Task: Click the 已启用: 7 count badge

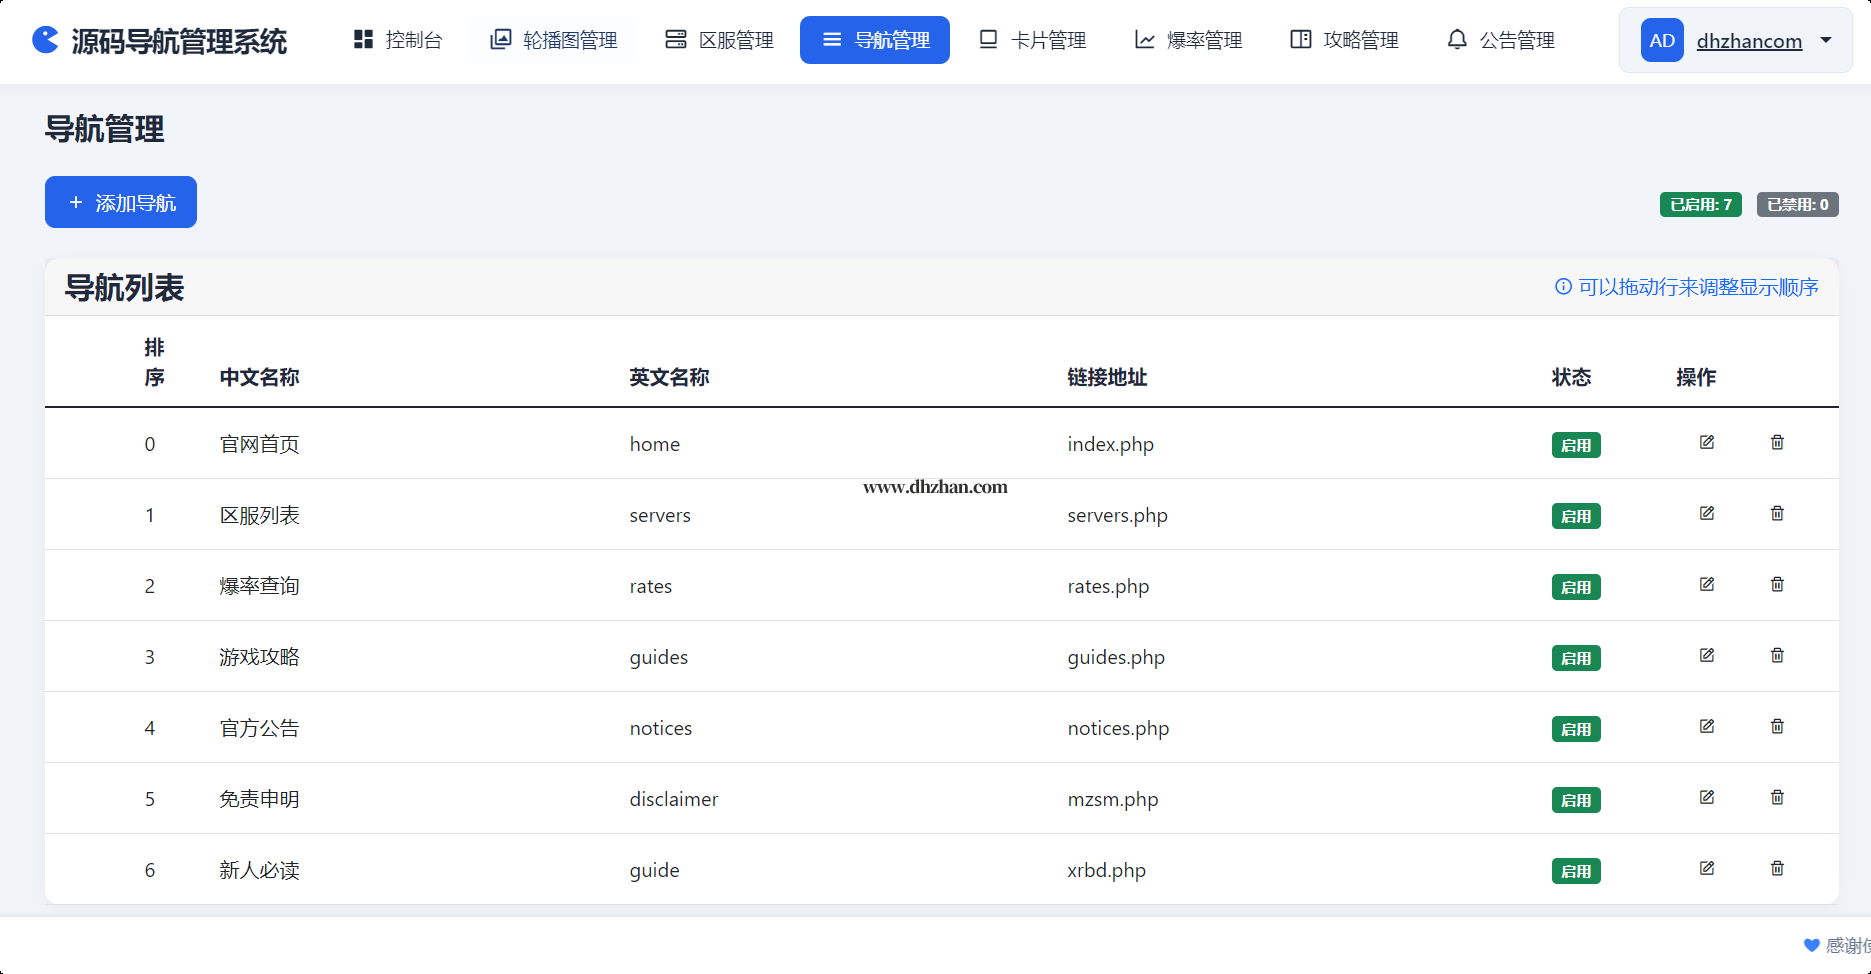Action: click(1700, 204)
